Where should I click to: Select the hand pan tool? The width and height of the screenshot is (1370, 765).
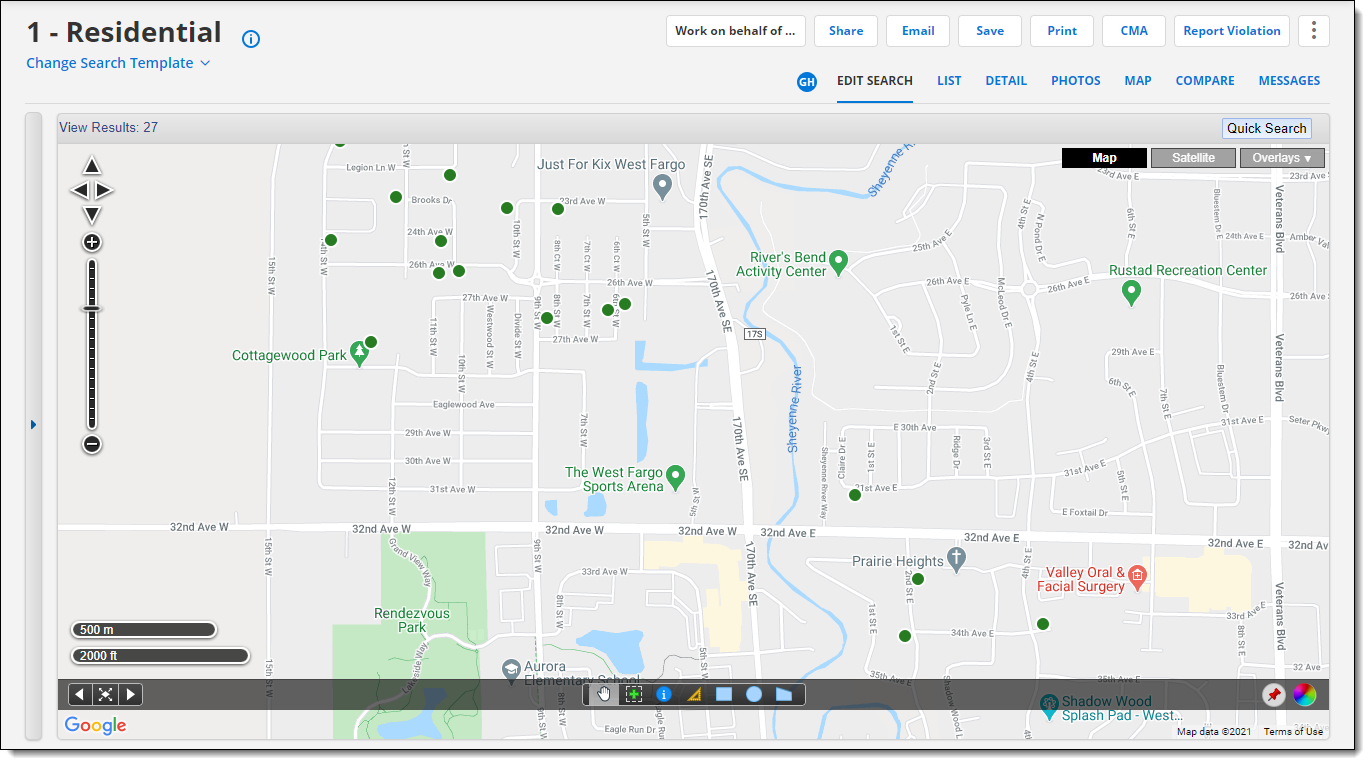pyautogui.click(x=603, y=694)
